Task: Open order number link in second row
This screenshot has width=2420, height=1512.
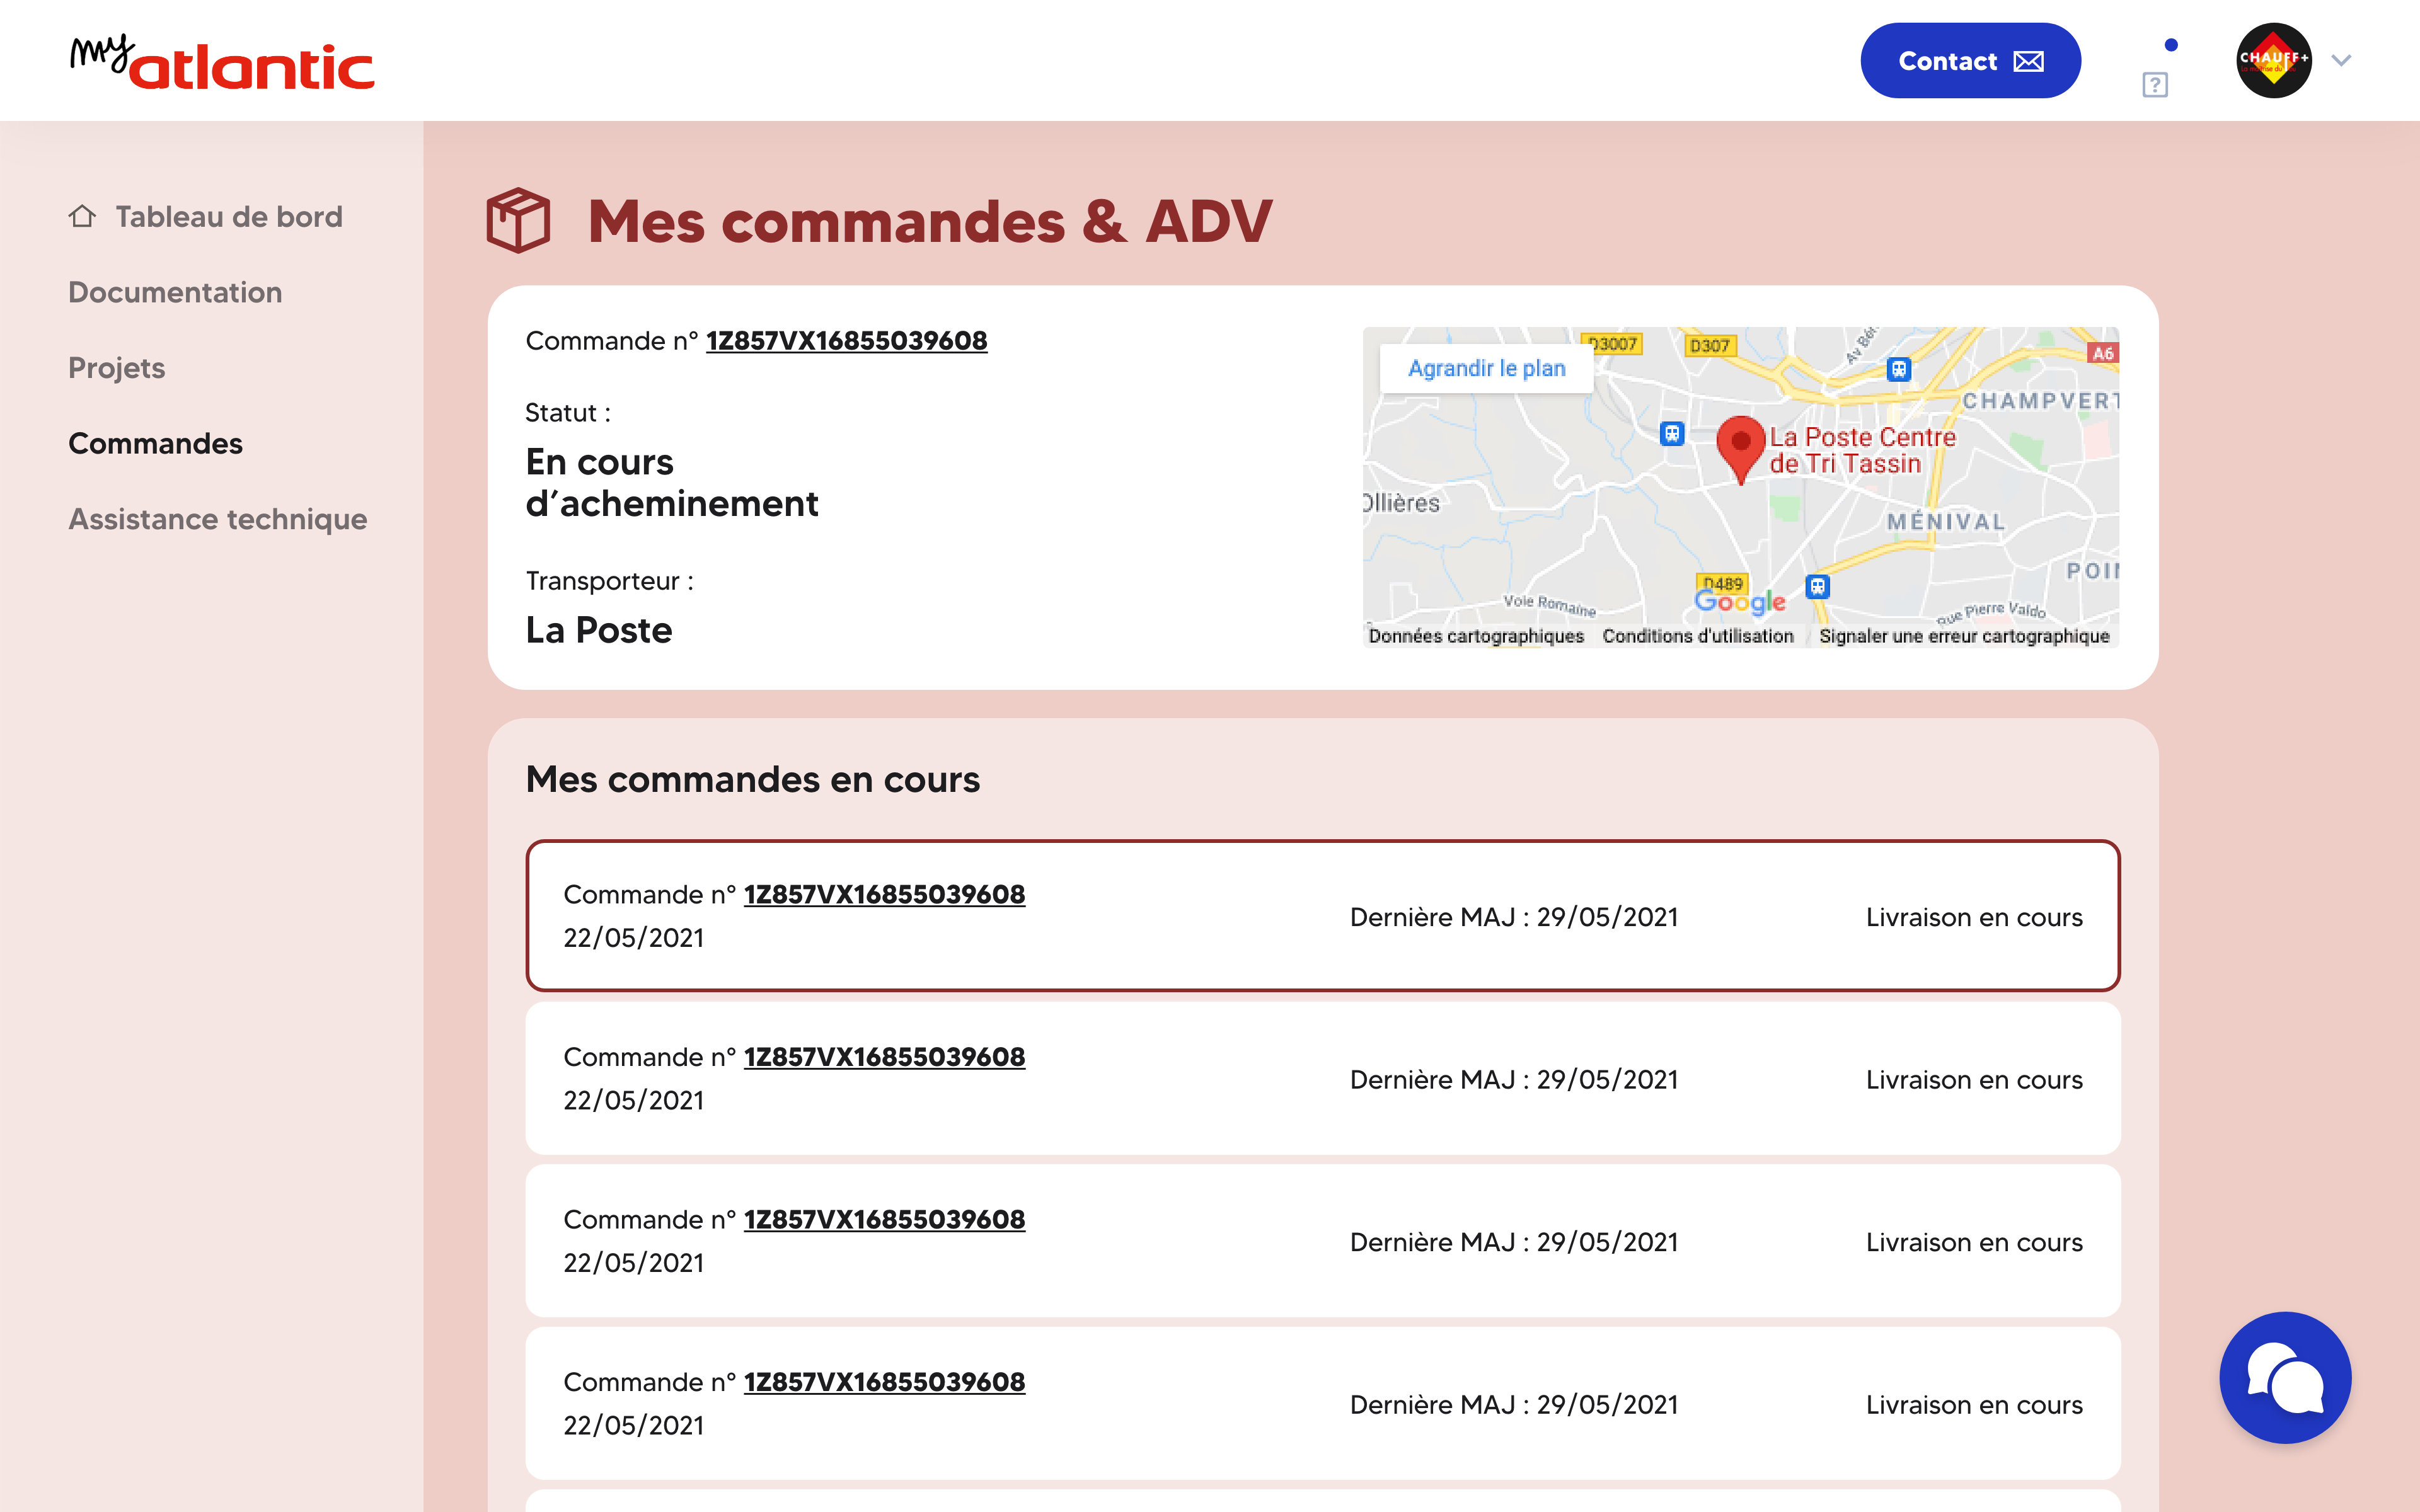Action: point(884,1057)
